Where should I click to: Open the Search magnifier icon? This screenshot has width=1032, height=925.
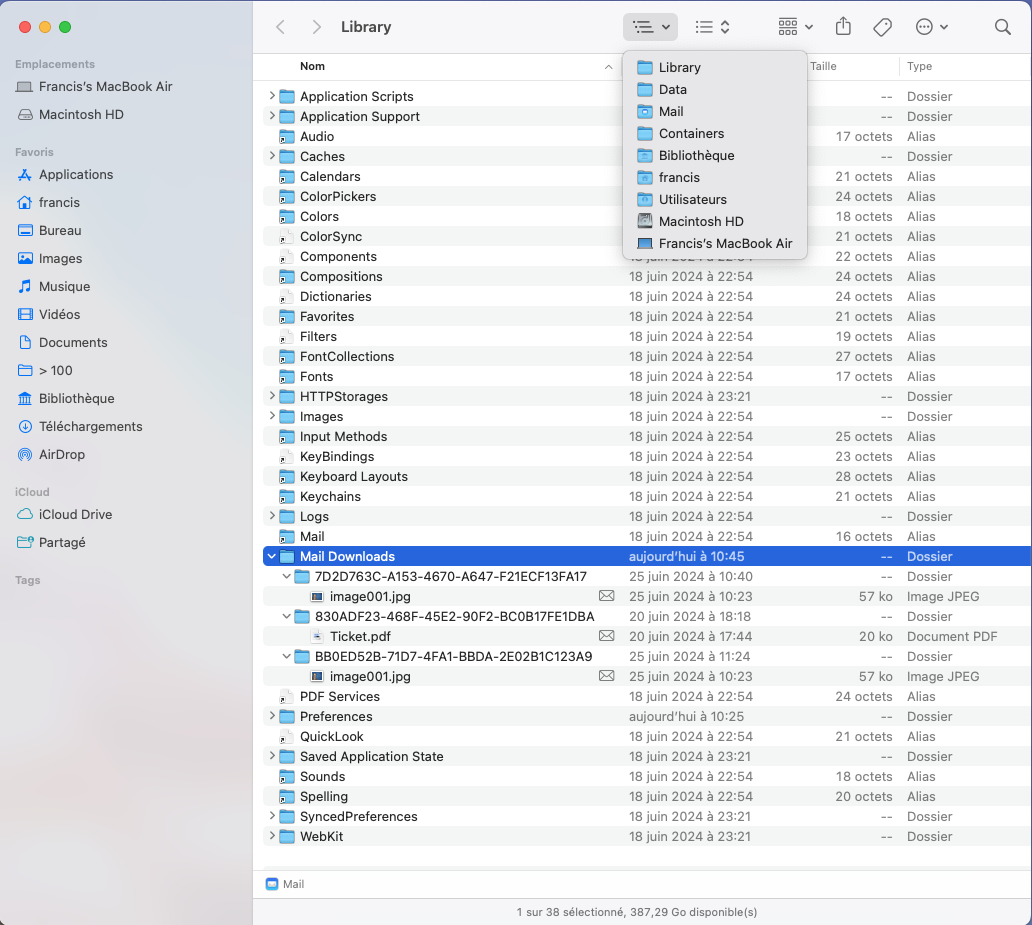(1002, 27)
